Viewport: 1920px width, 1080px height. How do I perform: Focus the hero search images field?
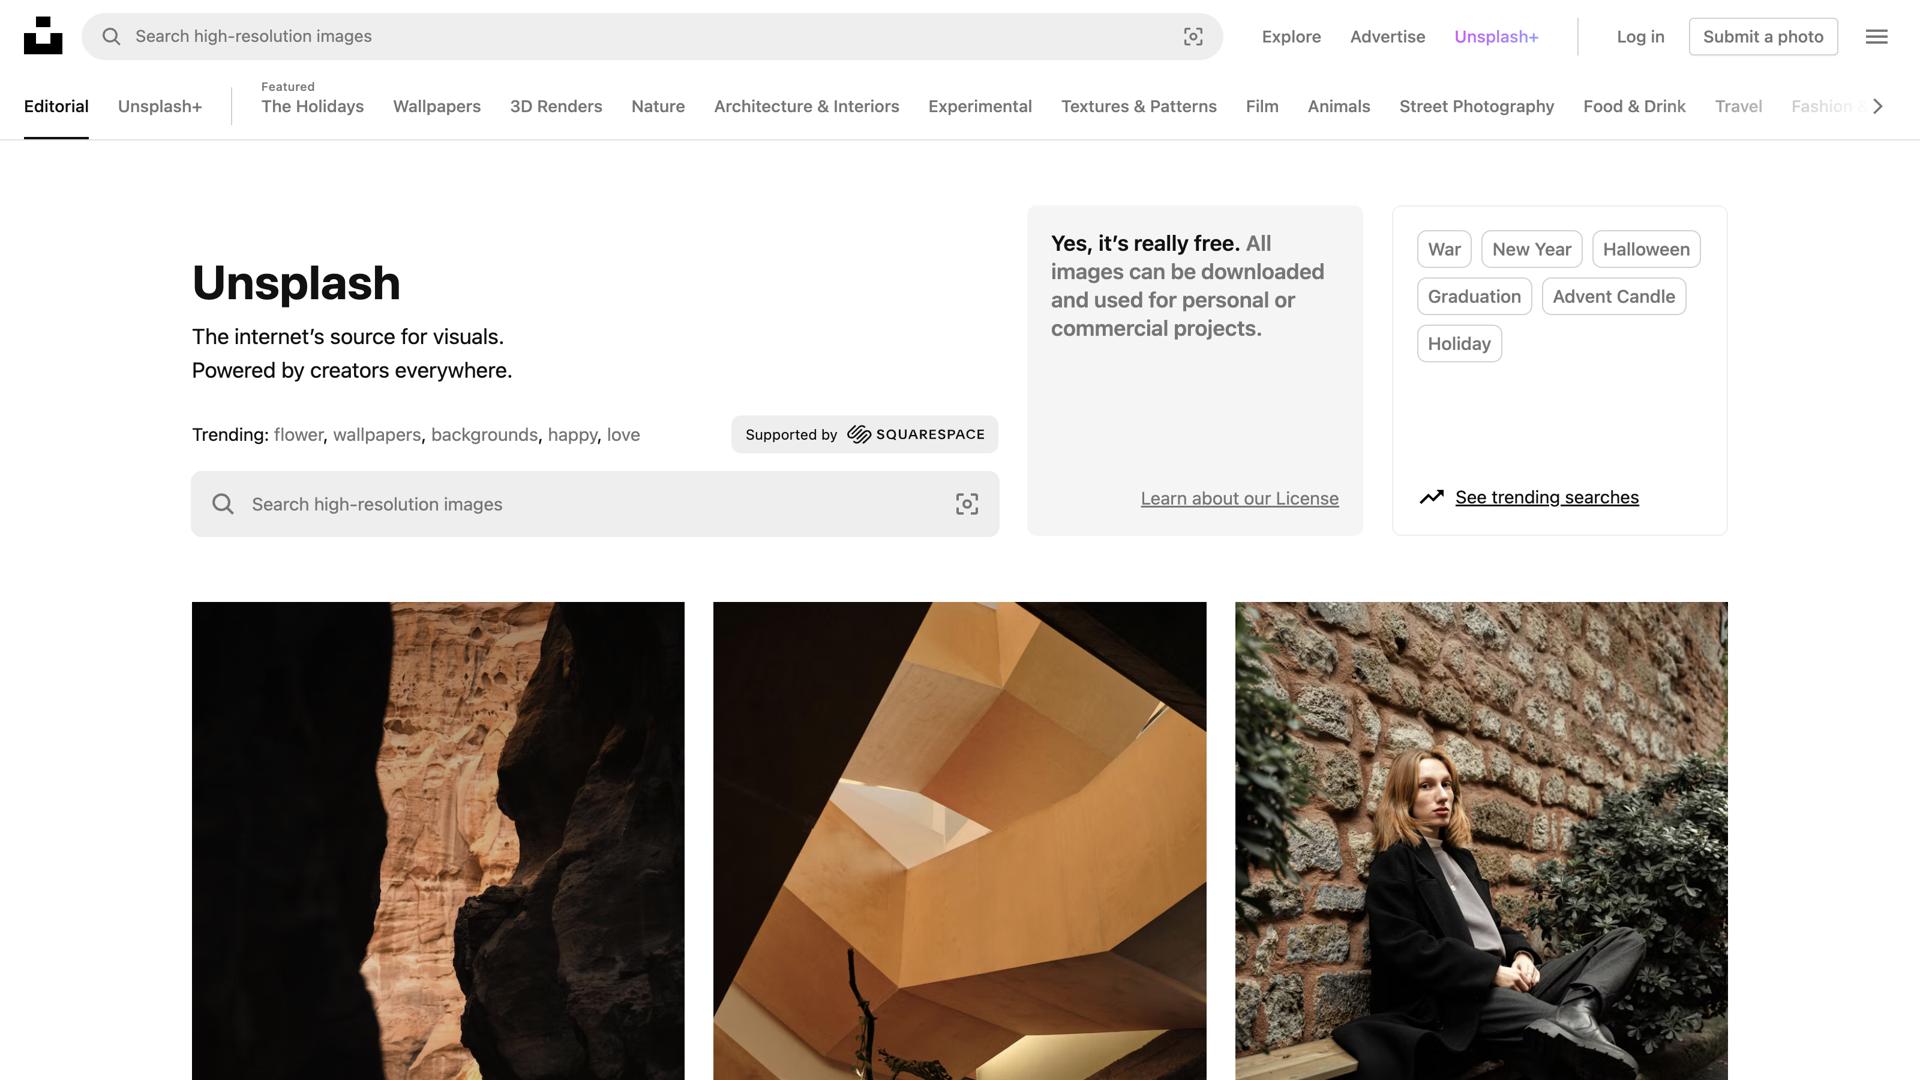590,504
